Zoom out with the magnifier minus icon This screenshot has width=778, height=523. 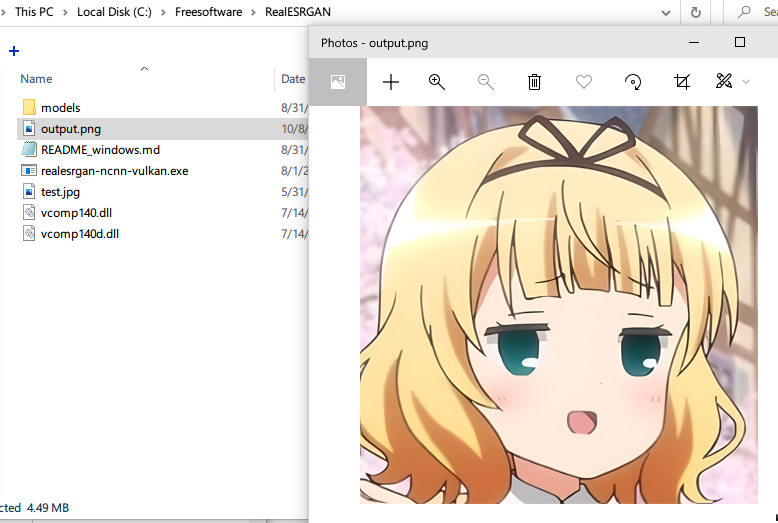point(486,82)
